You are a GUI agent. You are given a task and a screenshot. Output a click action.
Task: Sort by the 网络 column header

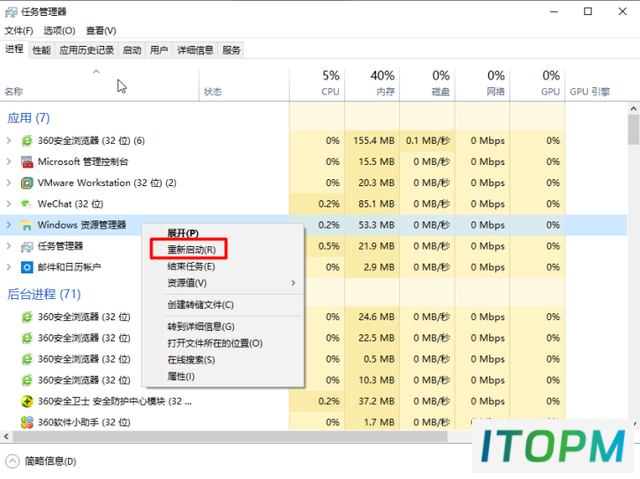[482, 85]
